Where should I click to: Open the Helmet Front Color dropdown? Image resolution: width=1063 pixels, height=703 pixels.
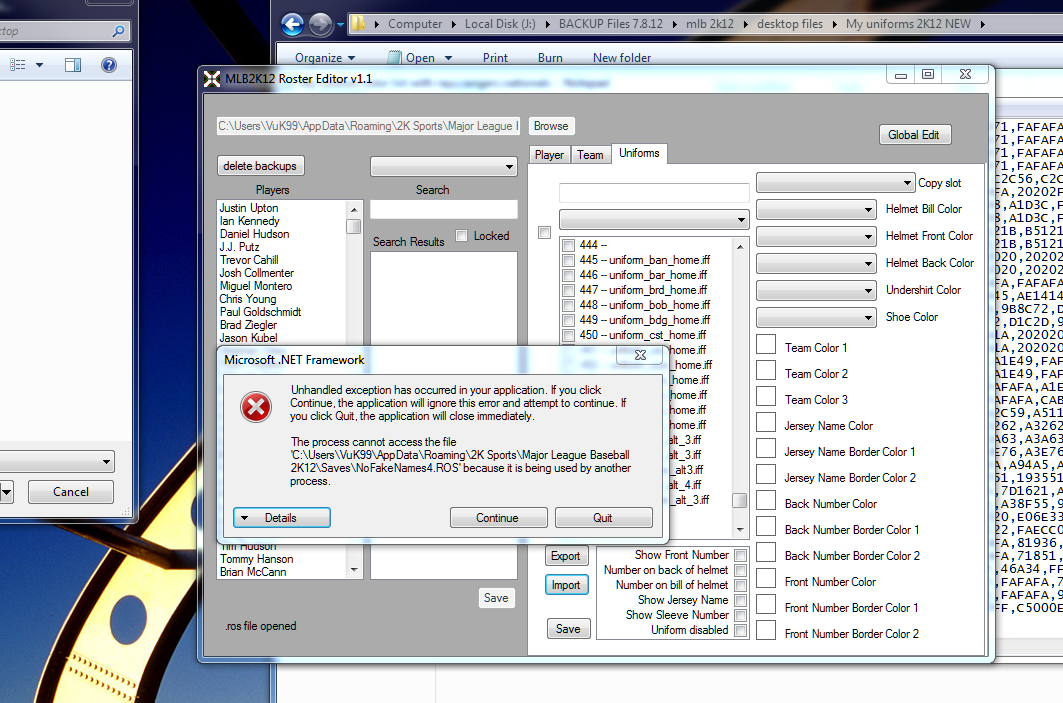816,237
